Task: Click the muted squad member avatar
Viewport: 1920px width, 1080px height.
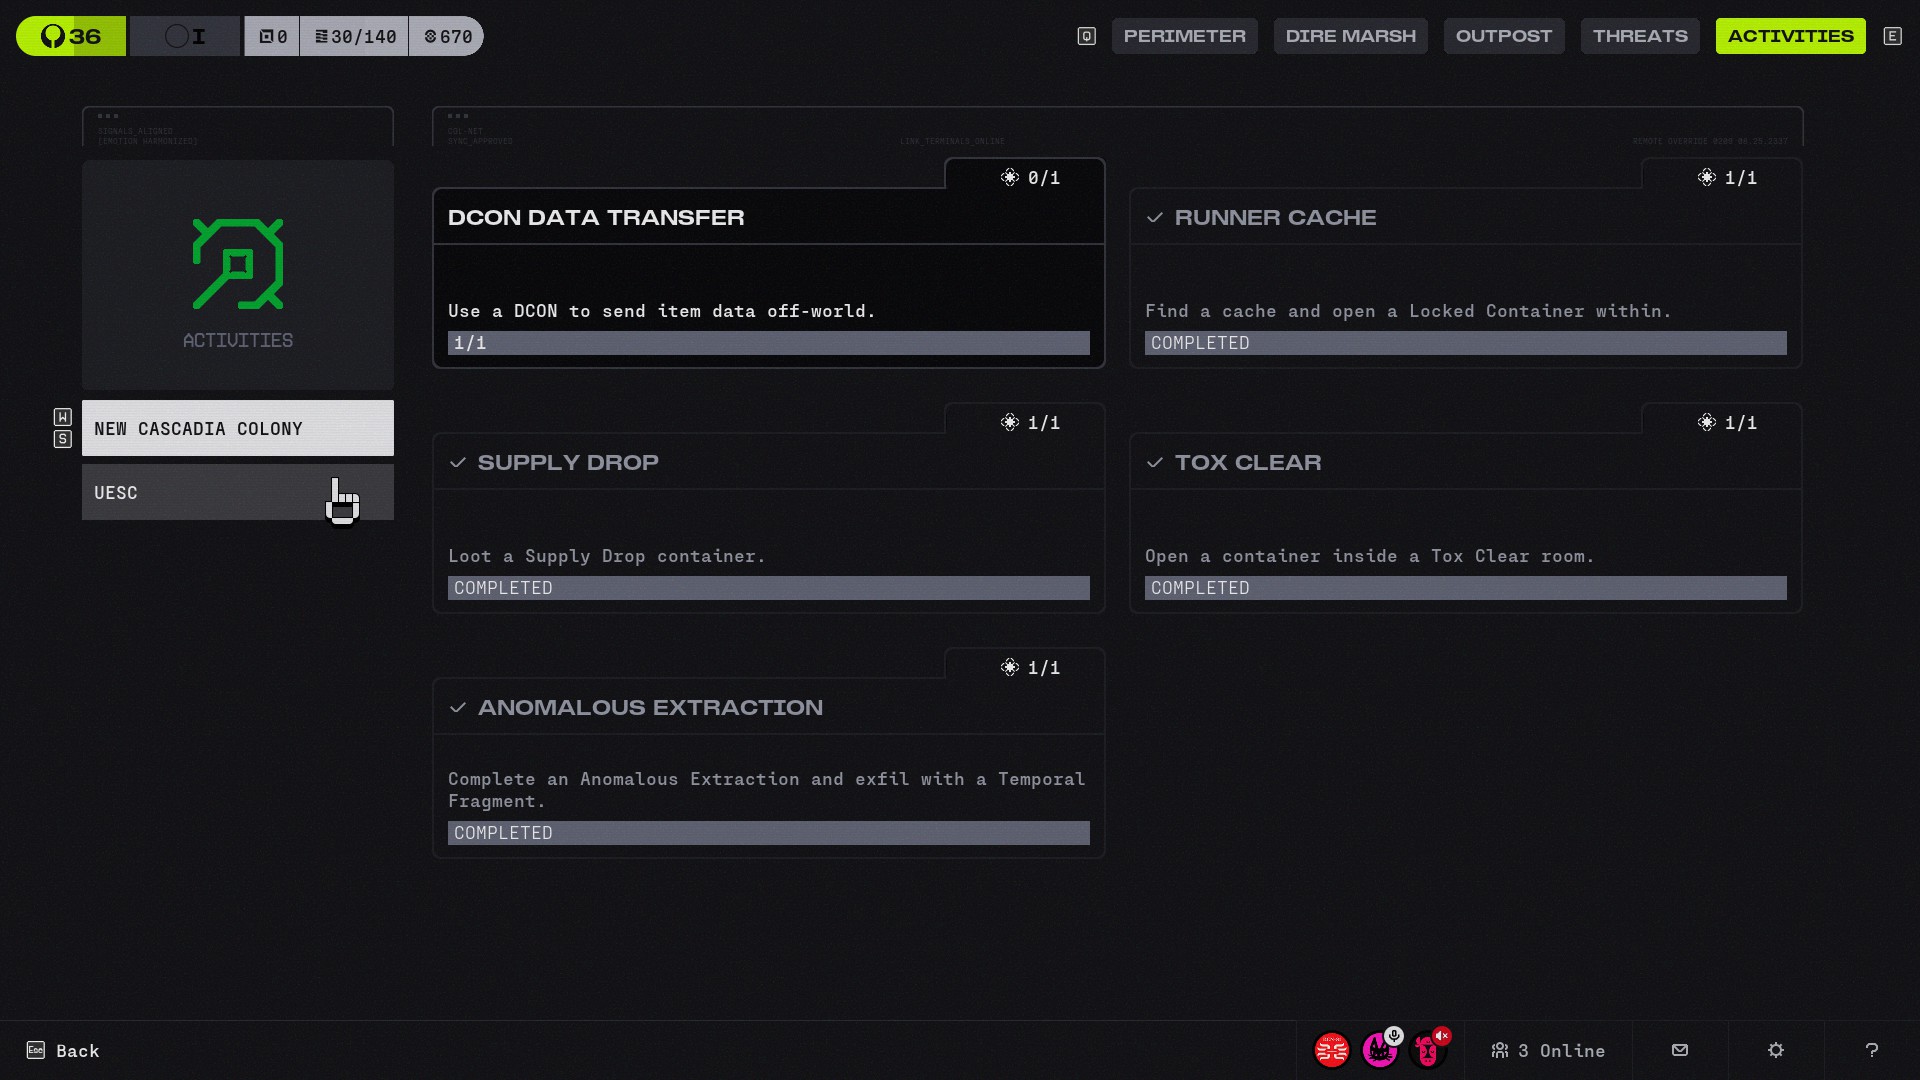Action: point(1428,1050)
